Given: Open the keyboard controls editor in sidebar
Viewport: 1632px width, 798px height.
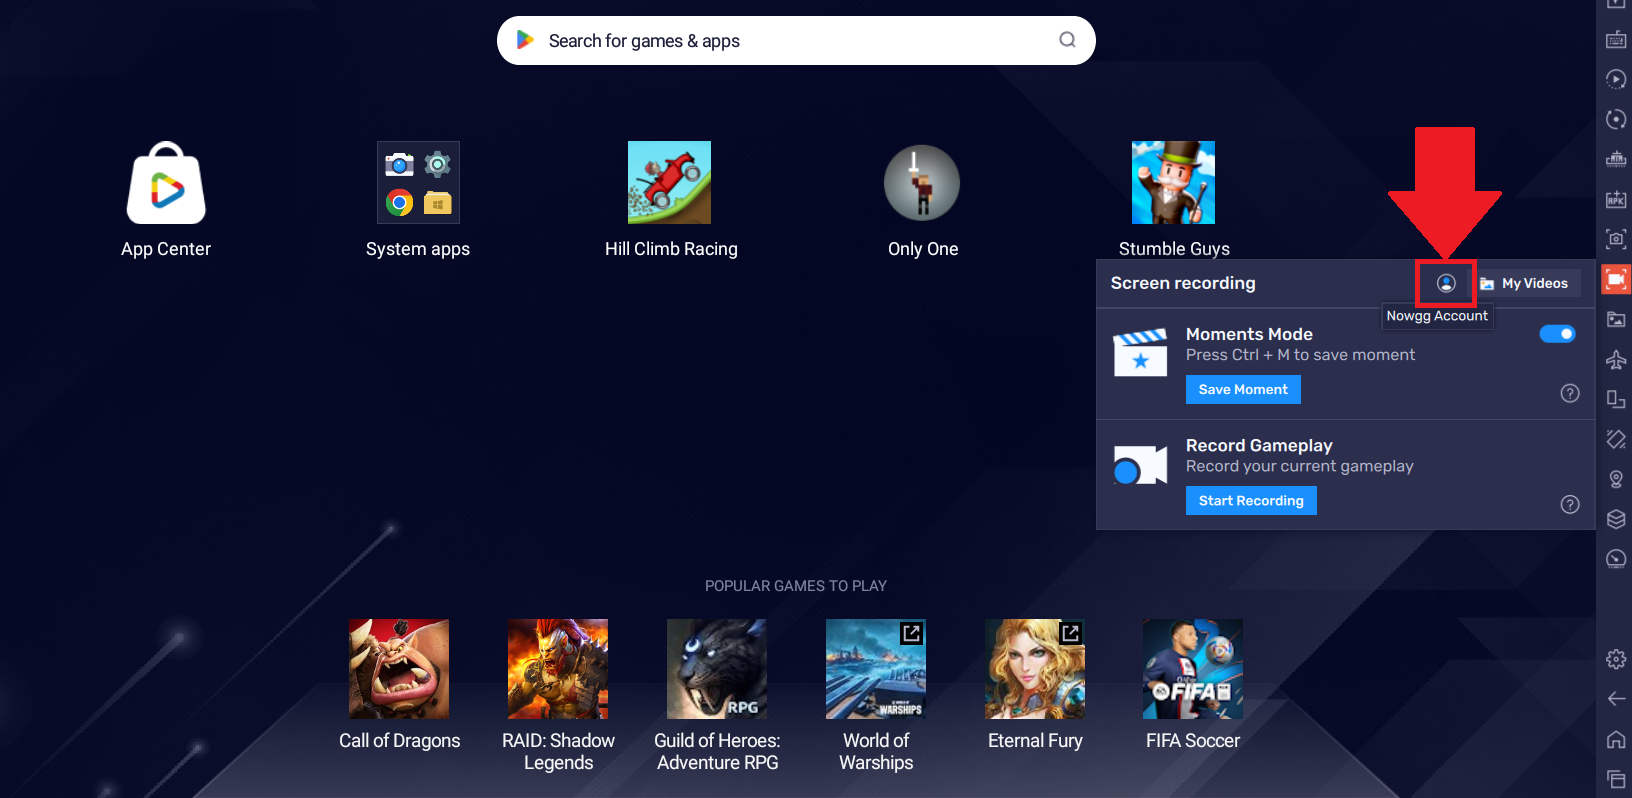Looking at the screenshot, I should click(1616, 40).
